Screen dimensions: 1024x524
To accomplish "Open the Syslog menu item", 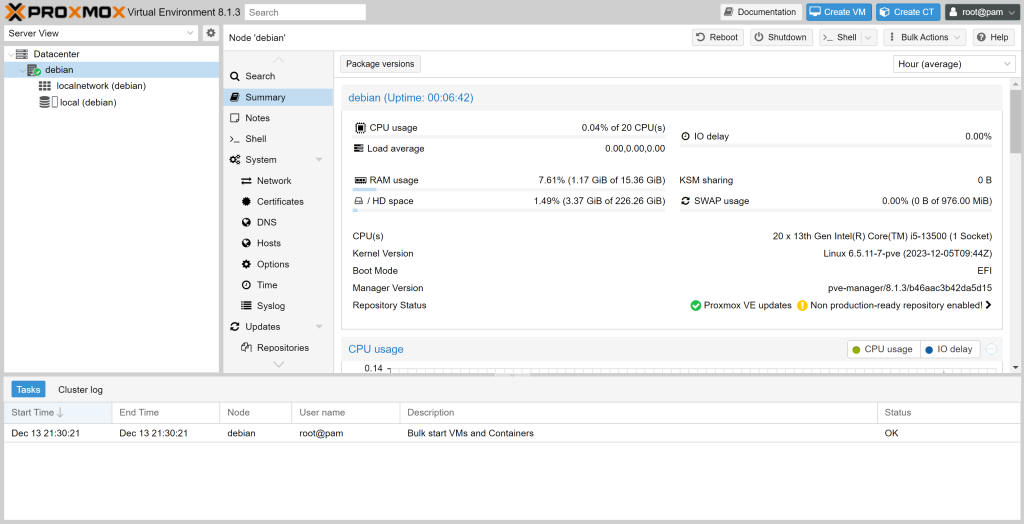I will [278, 305].
